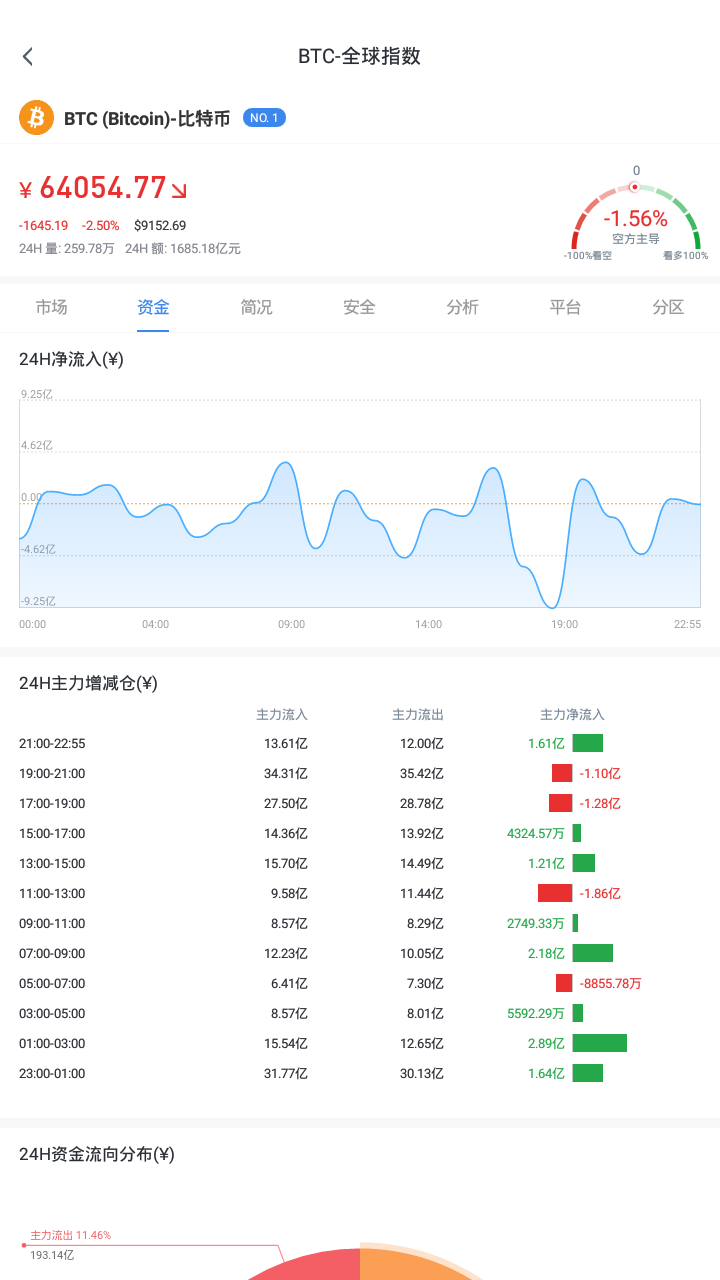Tap the 24H 额: 1685.18亿元 text
This screenshot has width=720, height=1280.
pos(183,249)
